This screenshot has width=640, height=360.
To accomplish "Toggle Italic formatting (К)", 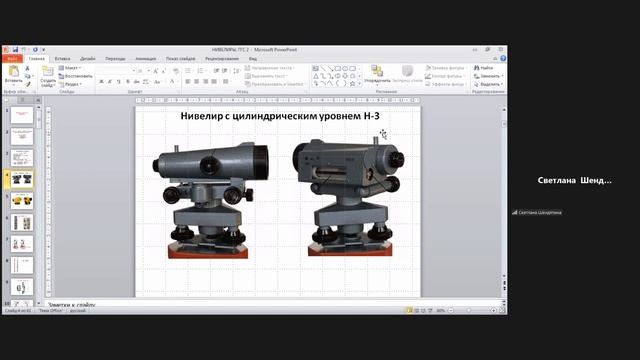I will pyautogui.click(x=110, y=82).
